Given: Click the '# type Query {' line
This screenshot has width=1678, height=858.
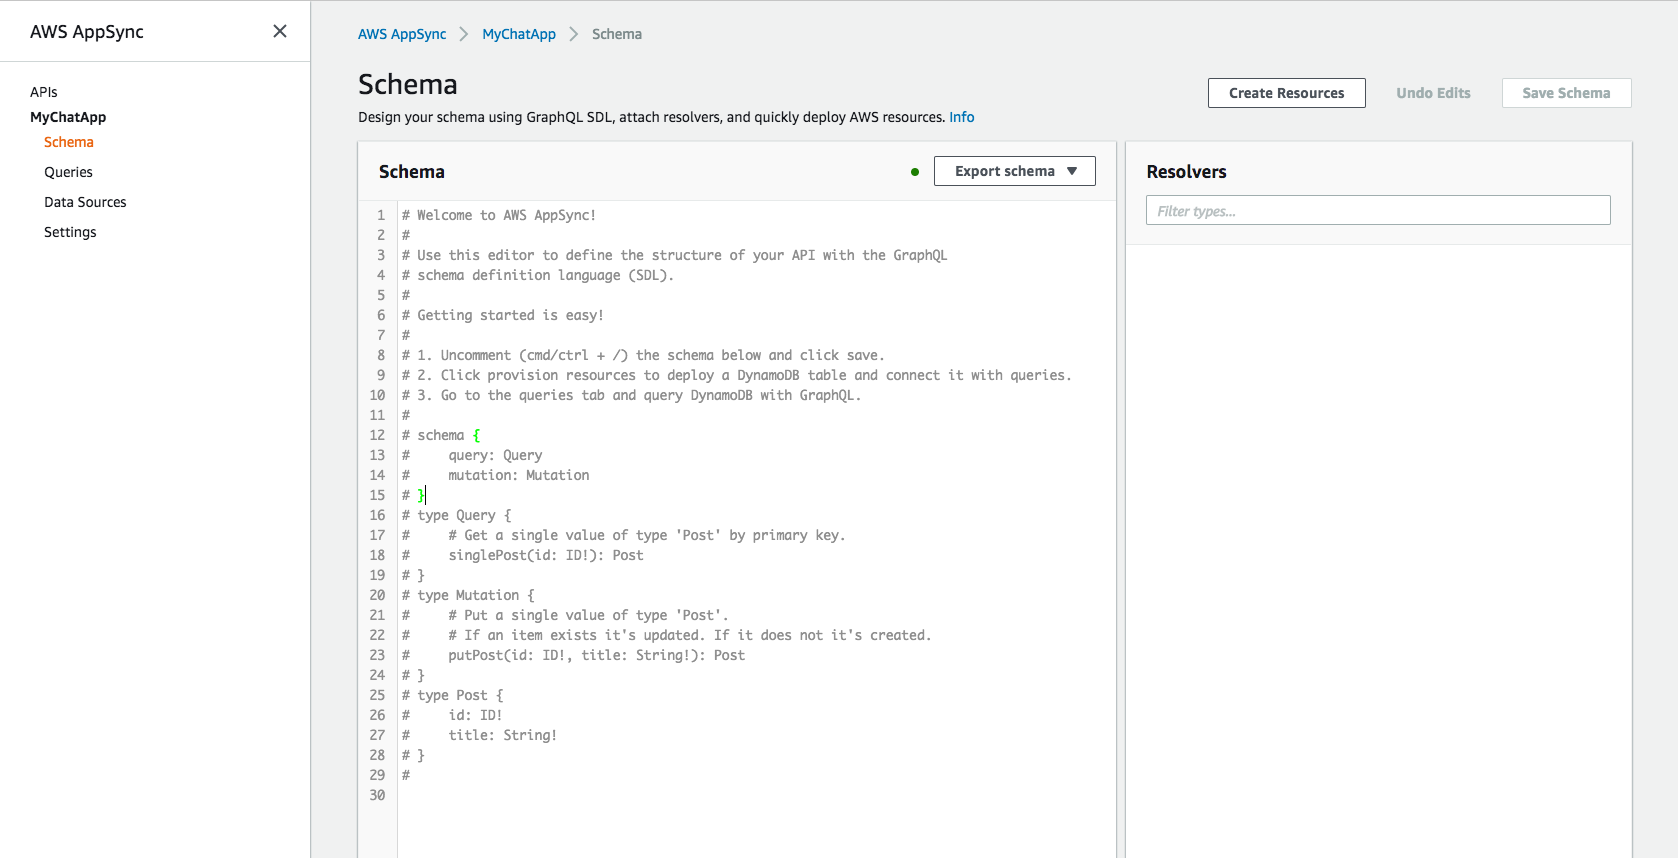Looking at the screenshot, I should point(456,515).
